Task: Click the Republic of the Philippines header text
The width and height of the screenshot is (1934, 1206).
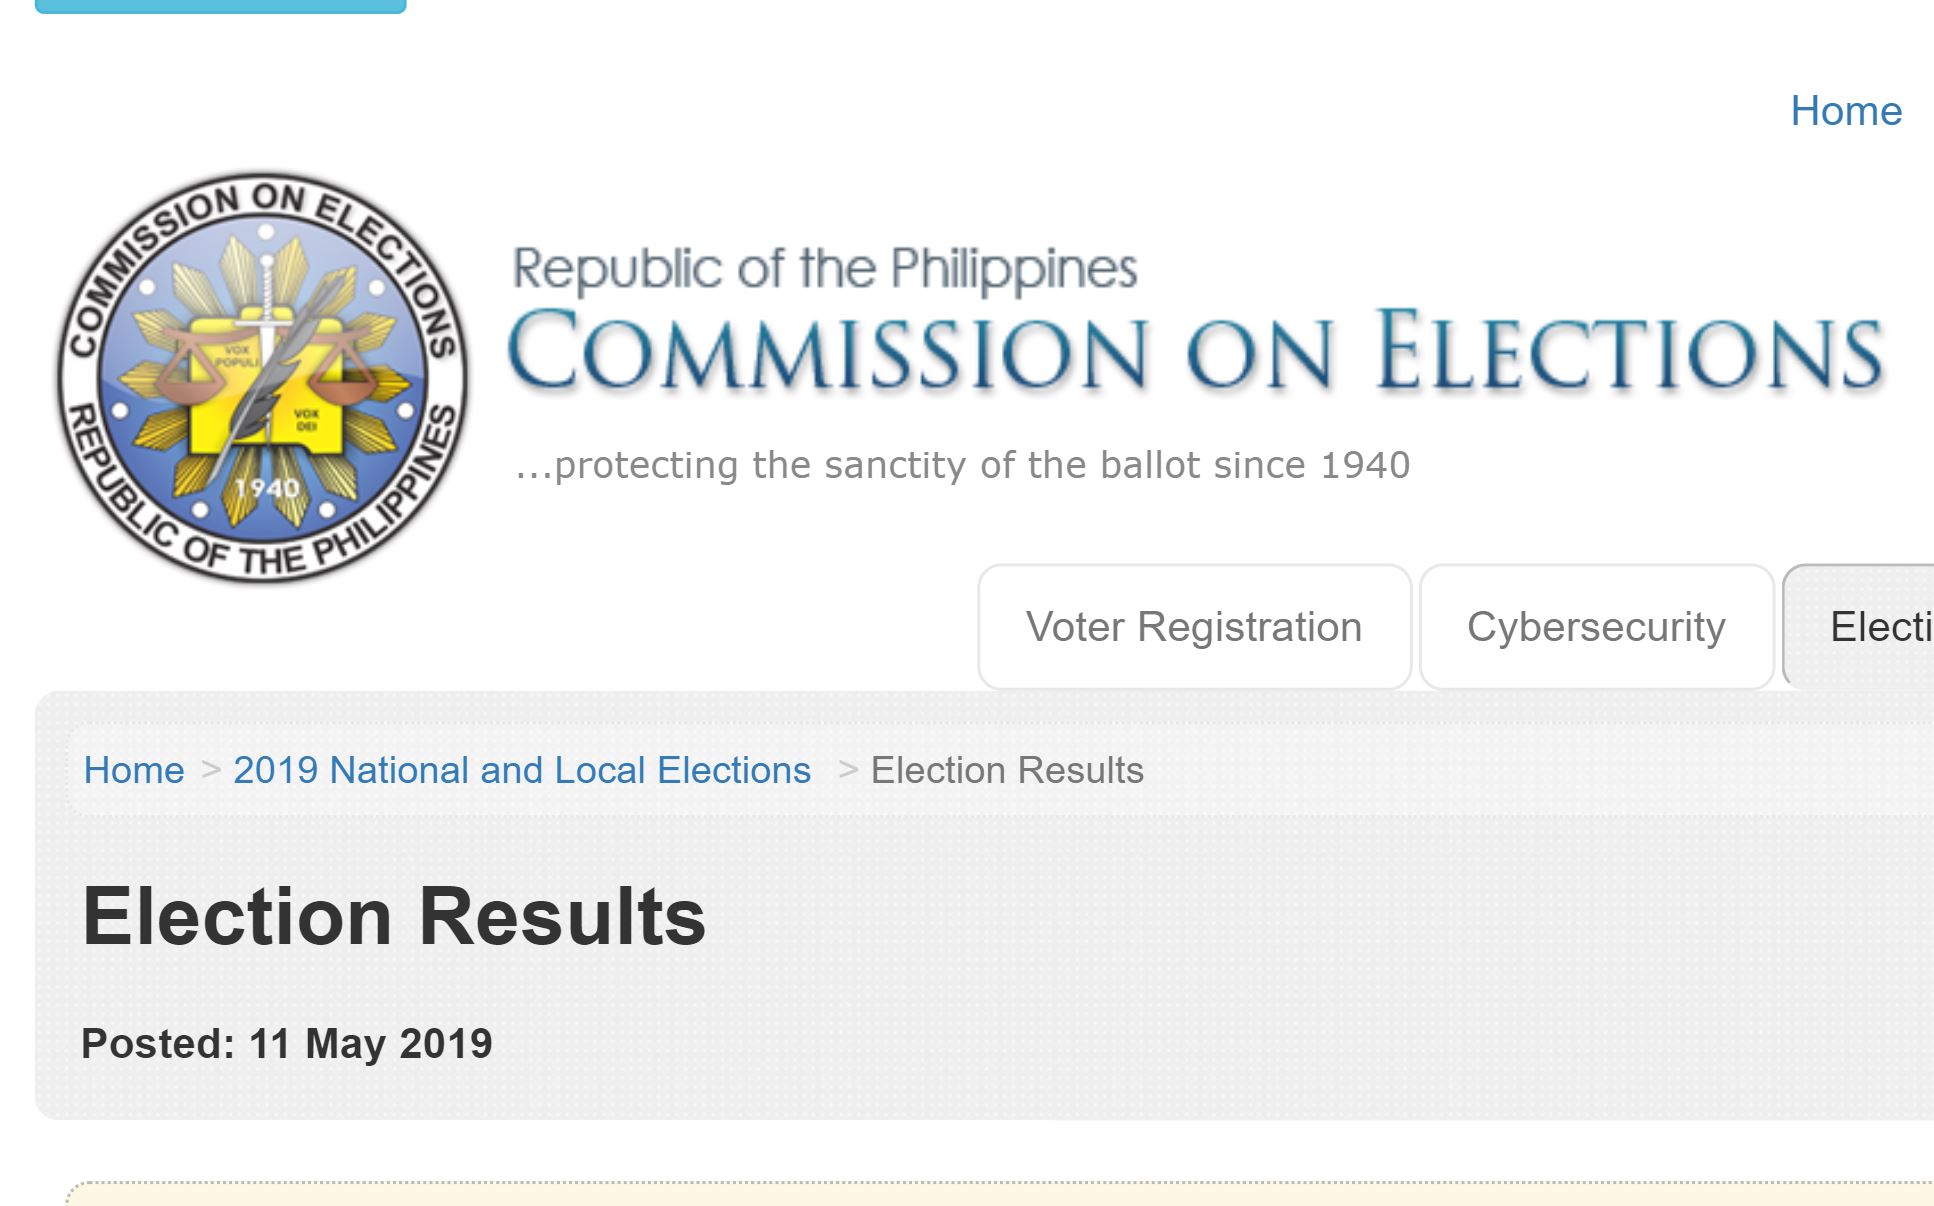Action: (825, 268)
